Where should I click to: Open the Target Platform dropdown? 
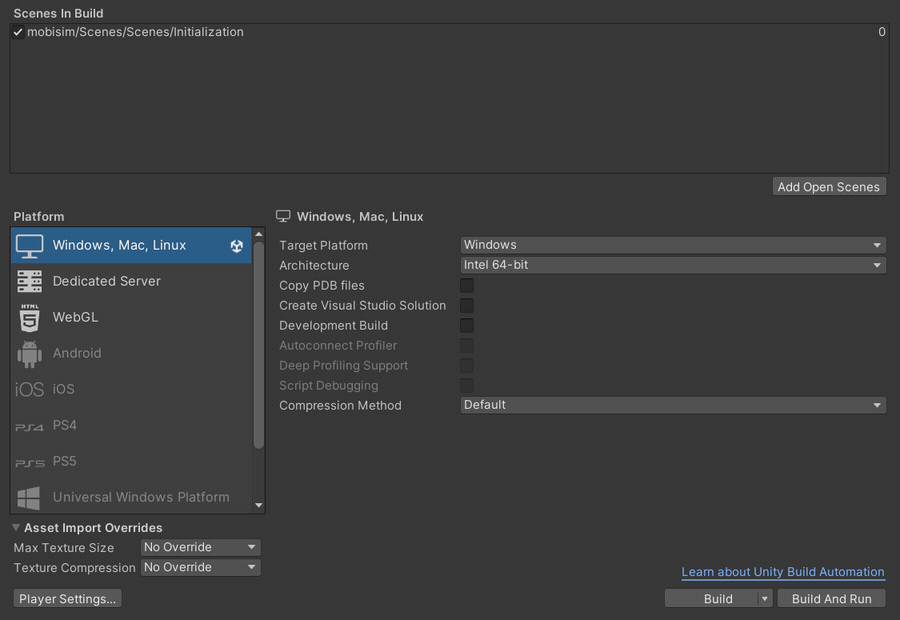tap(673, 245)
